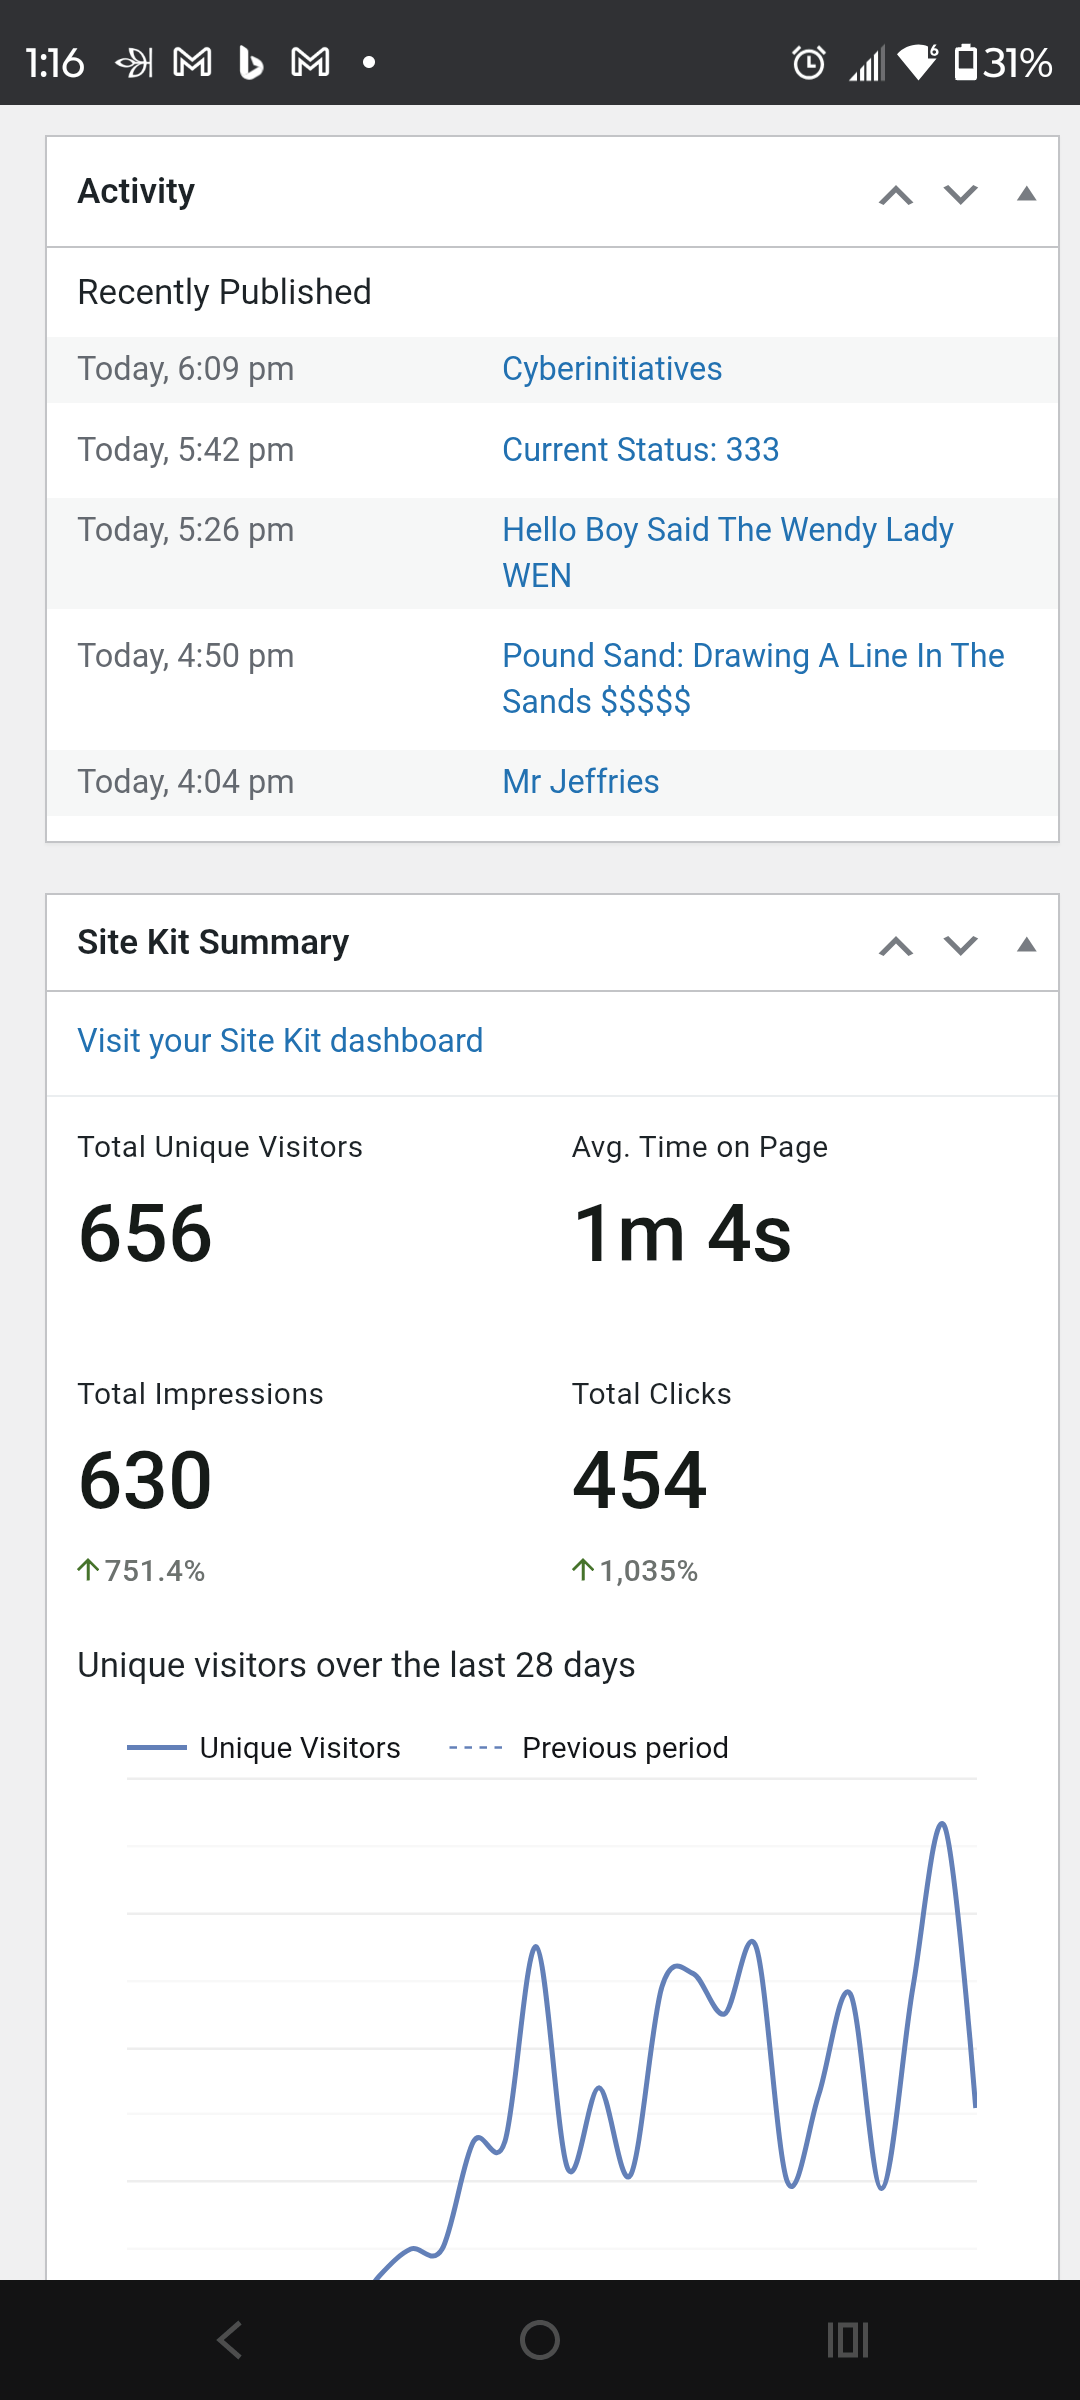Open the Mr Jeffries post
This screenshot has height=2400, width=1080.
tap(580, 782)
